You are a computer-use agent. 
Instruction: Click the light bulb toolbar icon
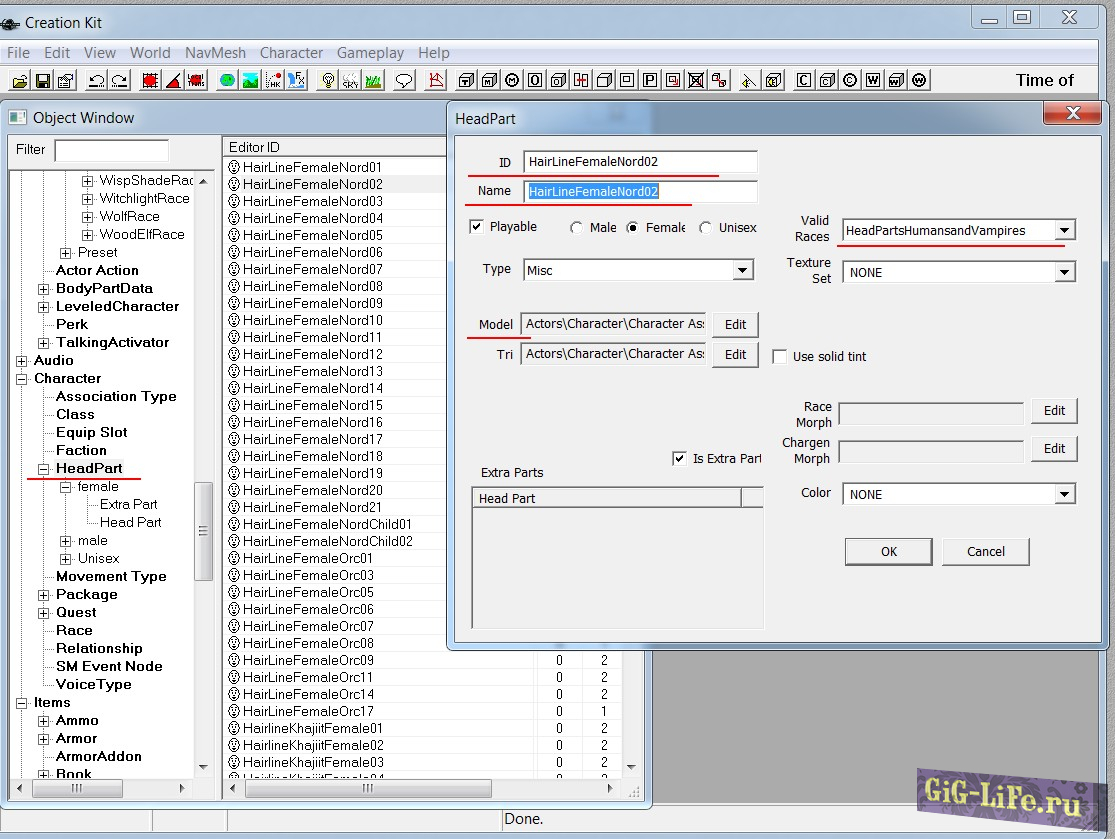[326, 81]
